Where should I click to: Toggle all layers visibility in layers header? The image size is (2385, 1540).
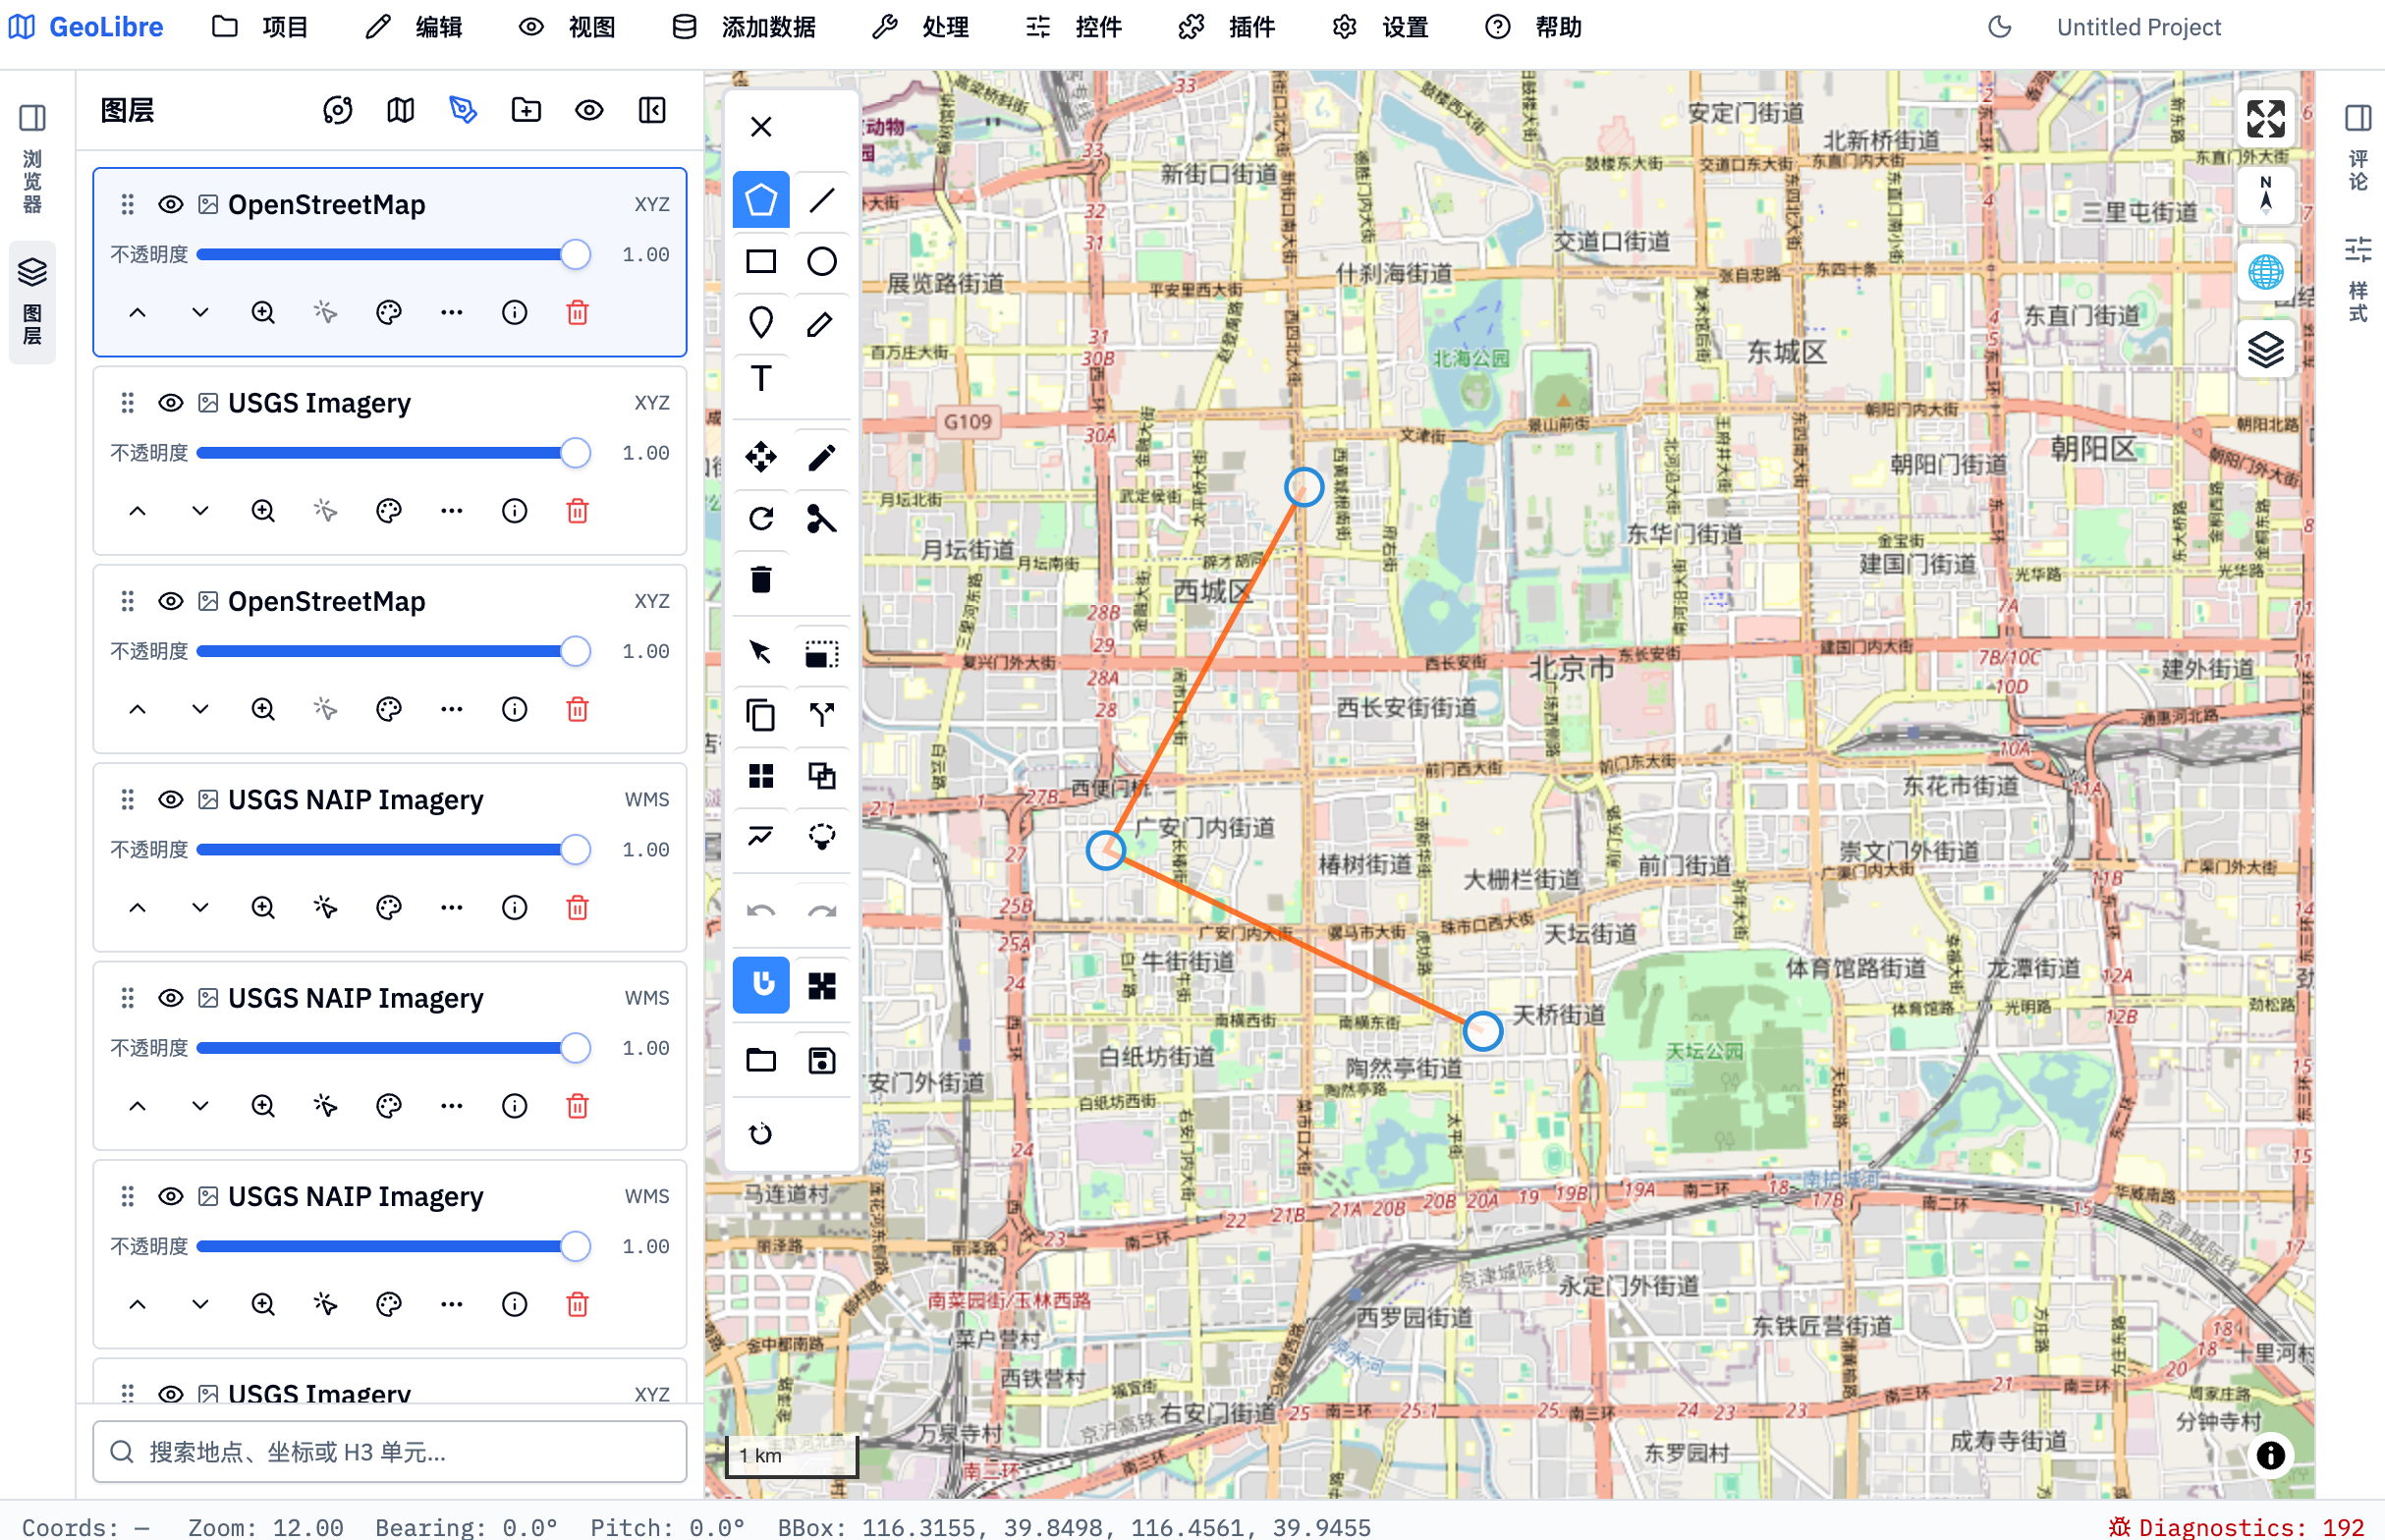[589, 110]
